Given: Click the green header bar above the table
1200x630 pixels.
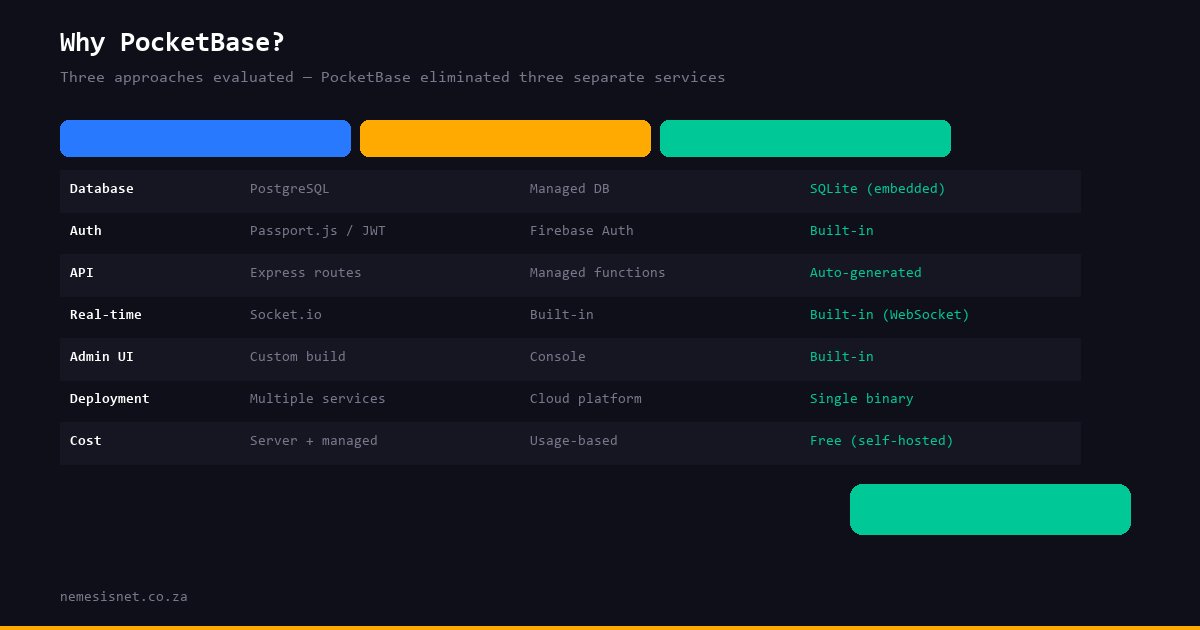Looking at the screenshot, I should [x=805, y=138].
